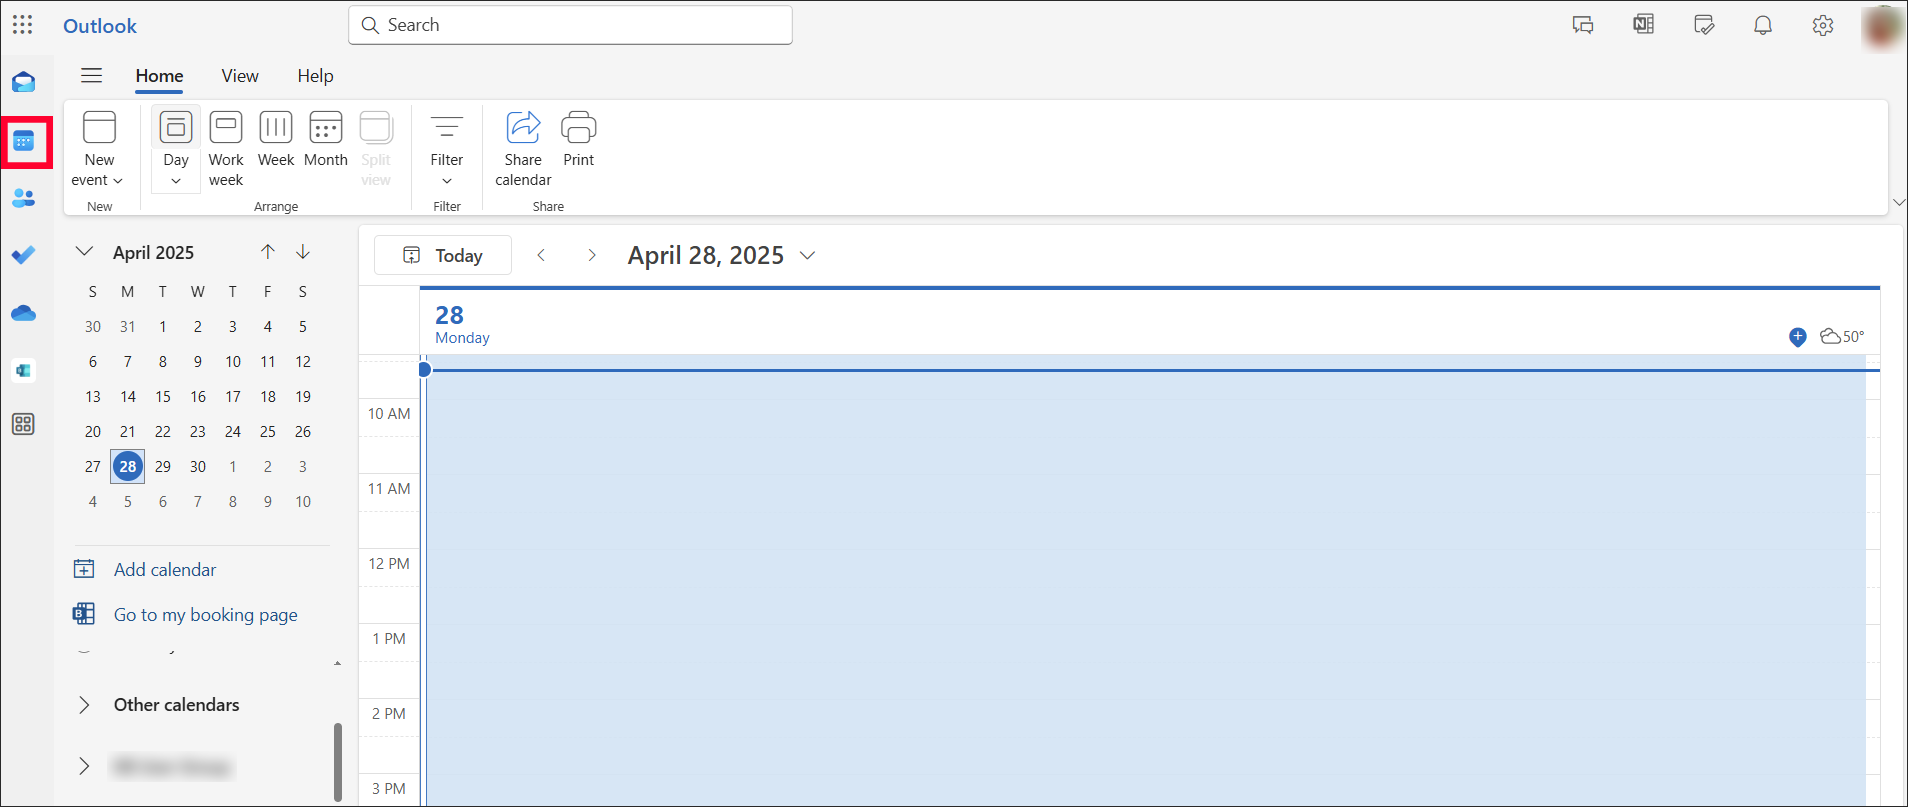The height and width of the screenshot is (807, 1908).
Task: Go to my booking page link
Action: click(205, 614)
